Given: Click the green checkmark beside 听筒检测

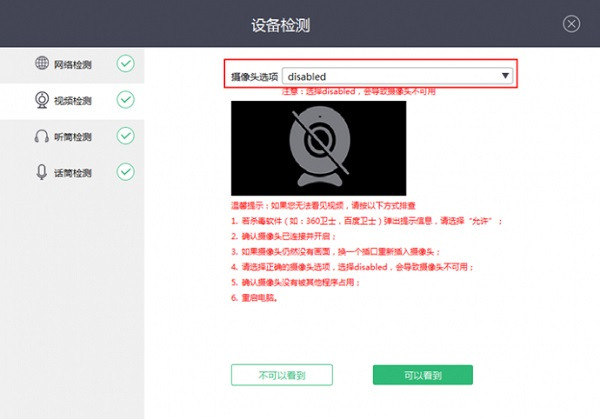Looking at the screenshot, I should tap(125, 136).
